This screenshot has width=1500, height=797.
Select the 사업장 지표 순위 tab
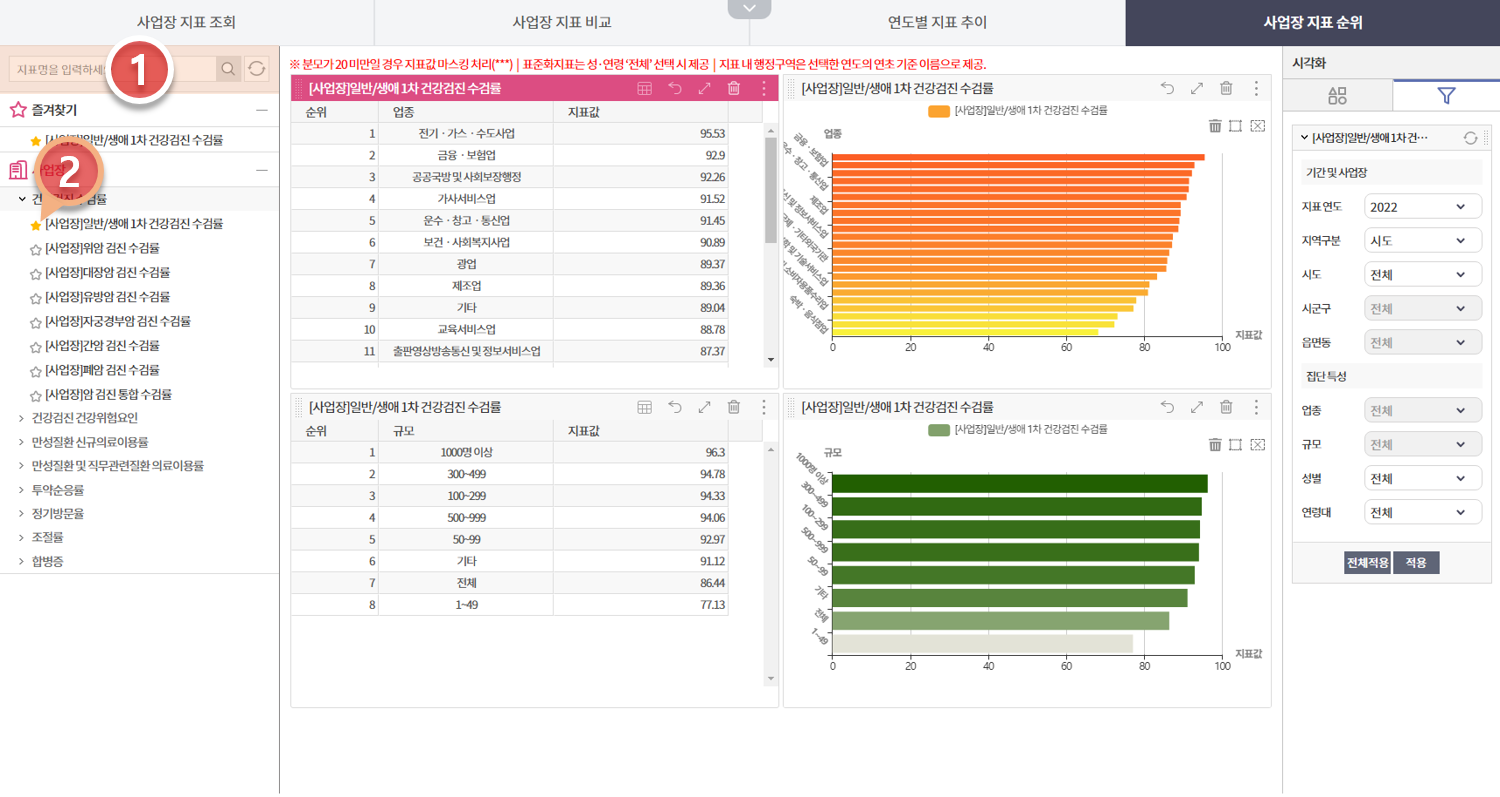pyautogui.click(x=1313, y=23)
